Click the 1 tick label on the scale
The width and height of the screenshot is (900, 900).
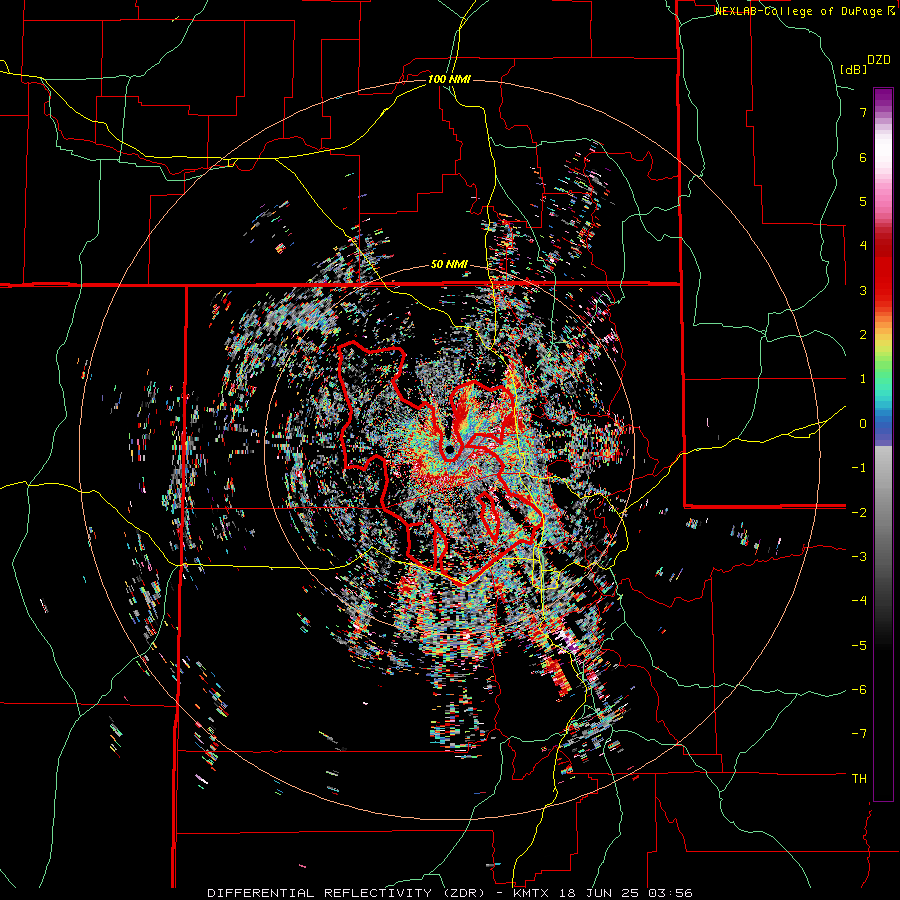[863, 379]
